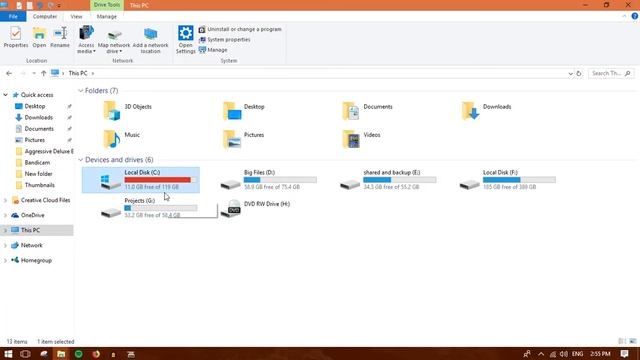The height and width of the screenshot is (360, 640).
Task: Open the Help question mark icon
Action: click(635, 16)
